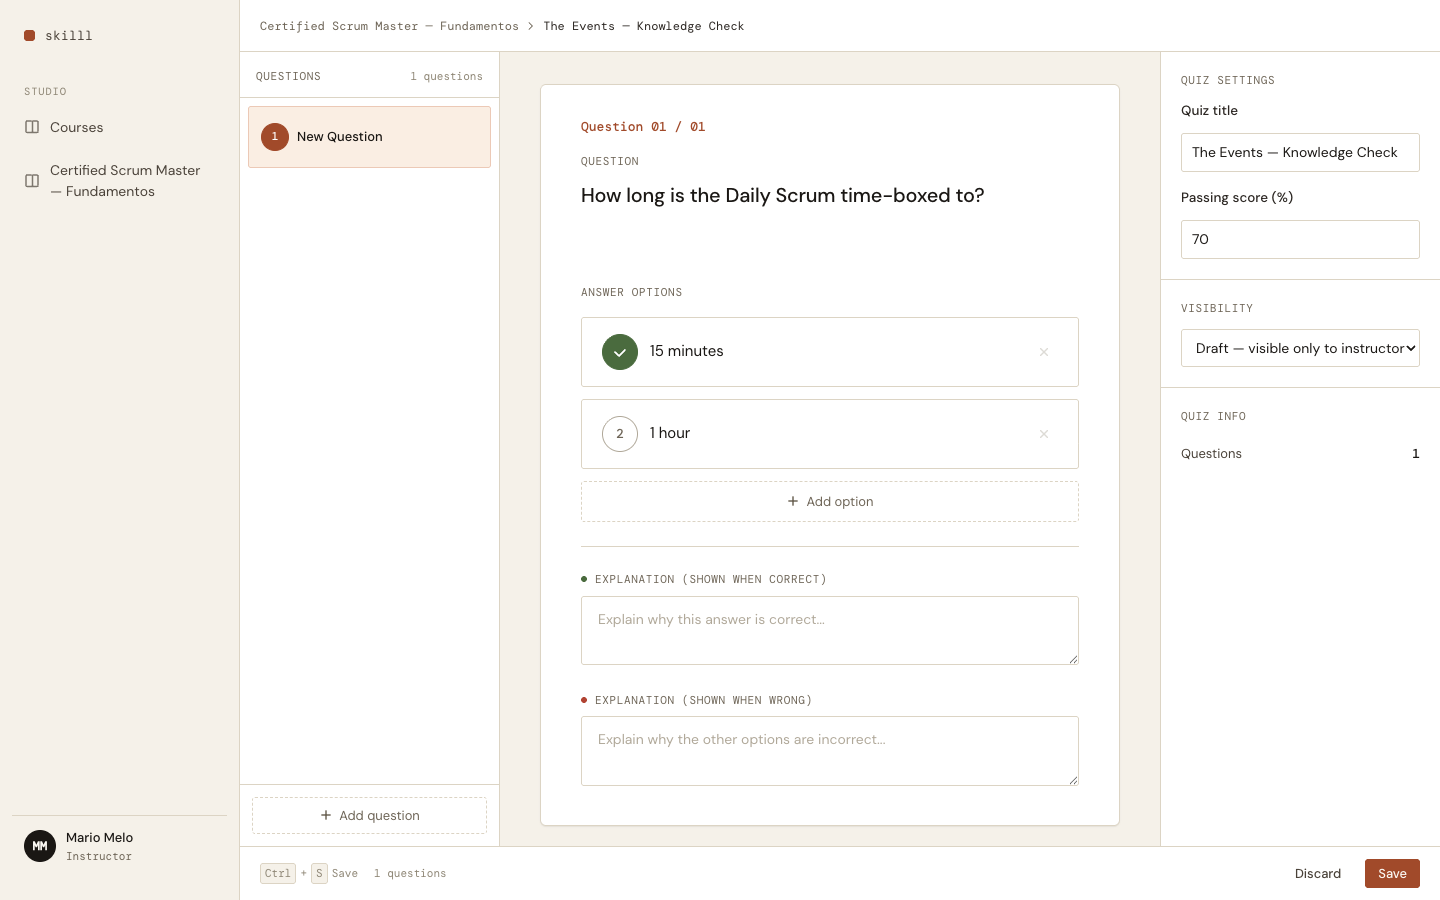1440x900 pixels.
Task: Mark '1 hour' as correct answer
Action: pyautogui.click(x=620, y=434)
